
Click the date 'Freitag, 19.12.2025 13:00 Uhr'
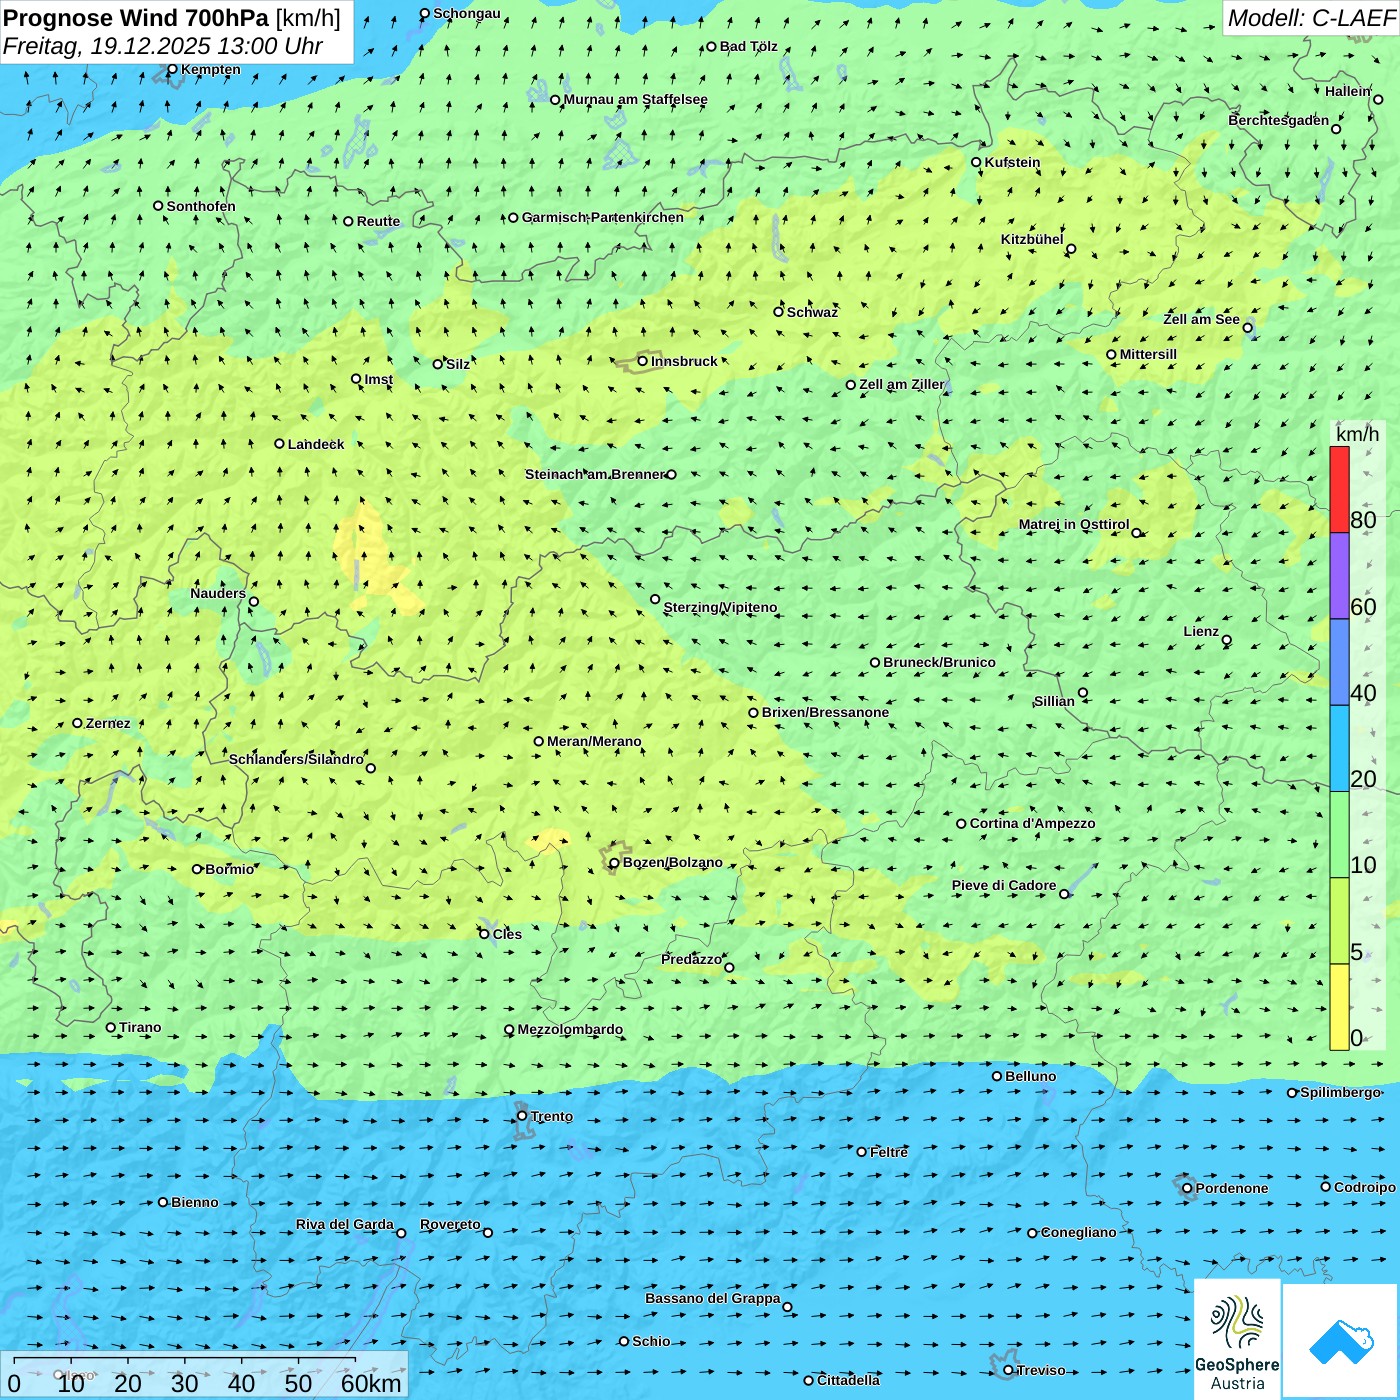point(163,46)
